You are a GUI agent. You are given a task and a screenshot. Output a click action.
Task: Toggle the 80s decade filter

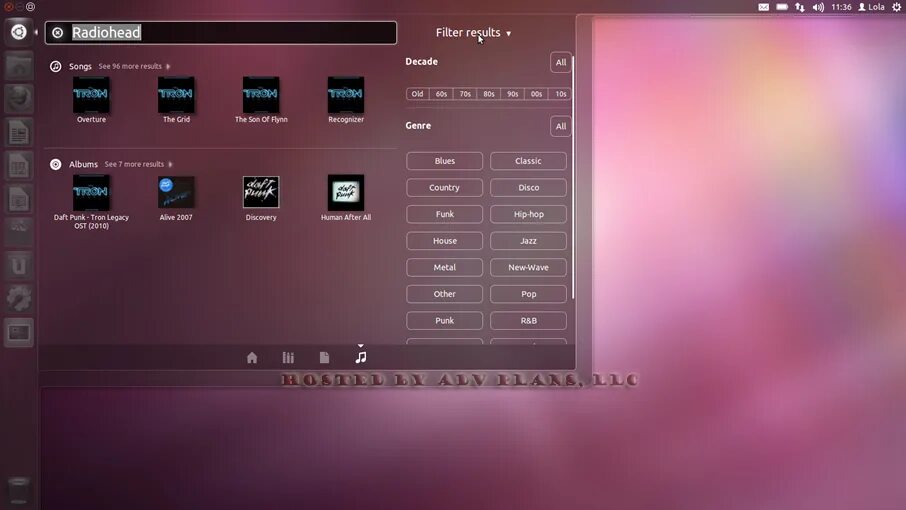click(489, 94)
